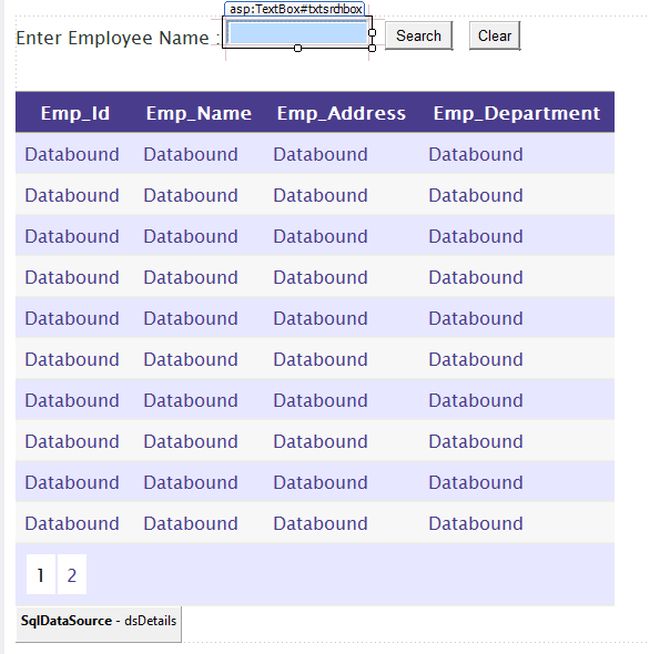Click the last row Emp_Name Databound cell
Image resolution: width=650 pixels, height=654 pixels.
coord(190,523)
